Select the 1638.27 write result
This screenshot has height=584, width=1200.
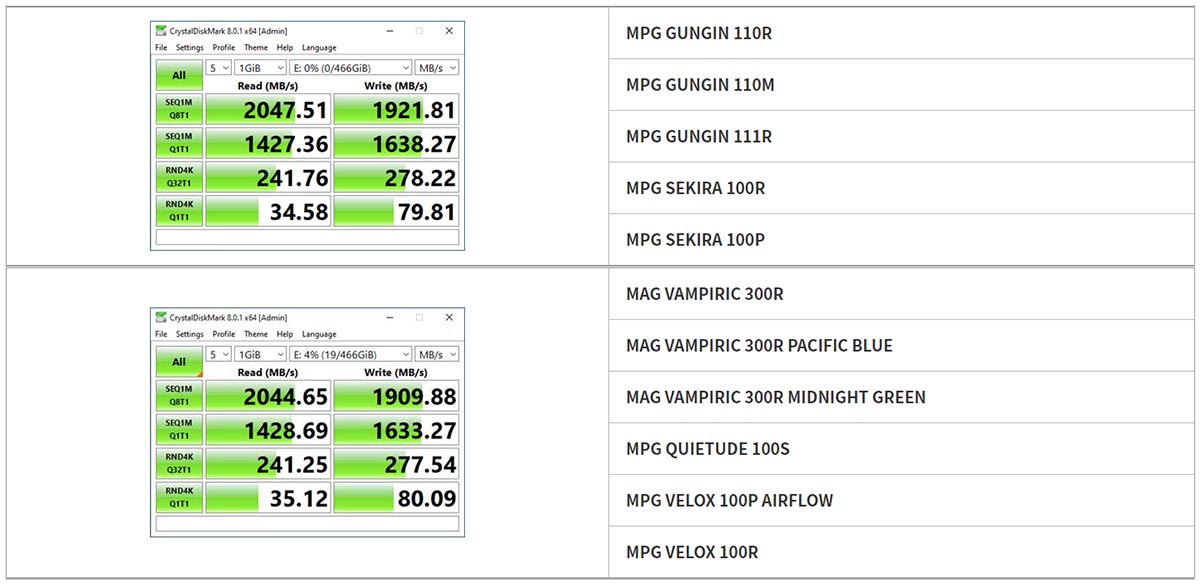[x=396, y=144]
